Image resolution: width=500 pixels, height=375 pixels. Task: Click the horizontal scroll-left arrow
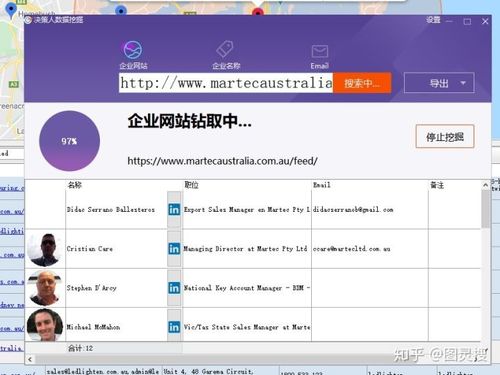(30, 359)
